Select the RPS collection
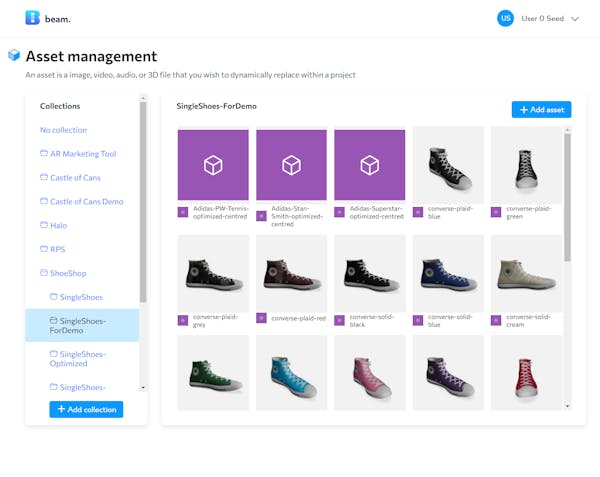 tap(53, 249)
